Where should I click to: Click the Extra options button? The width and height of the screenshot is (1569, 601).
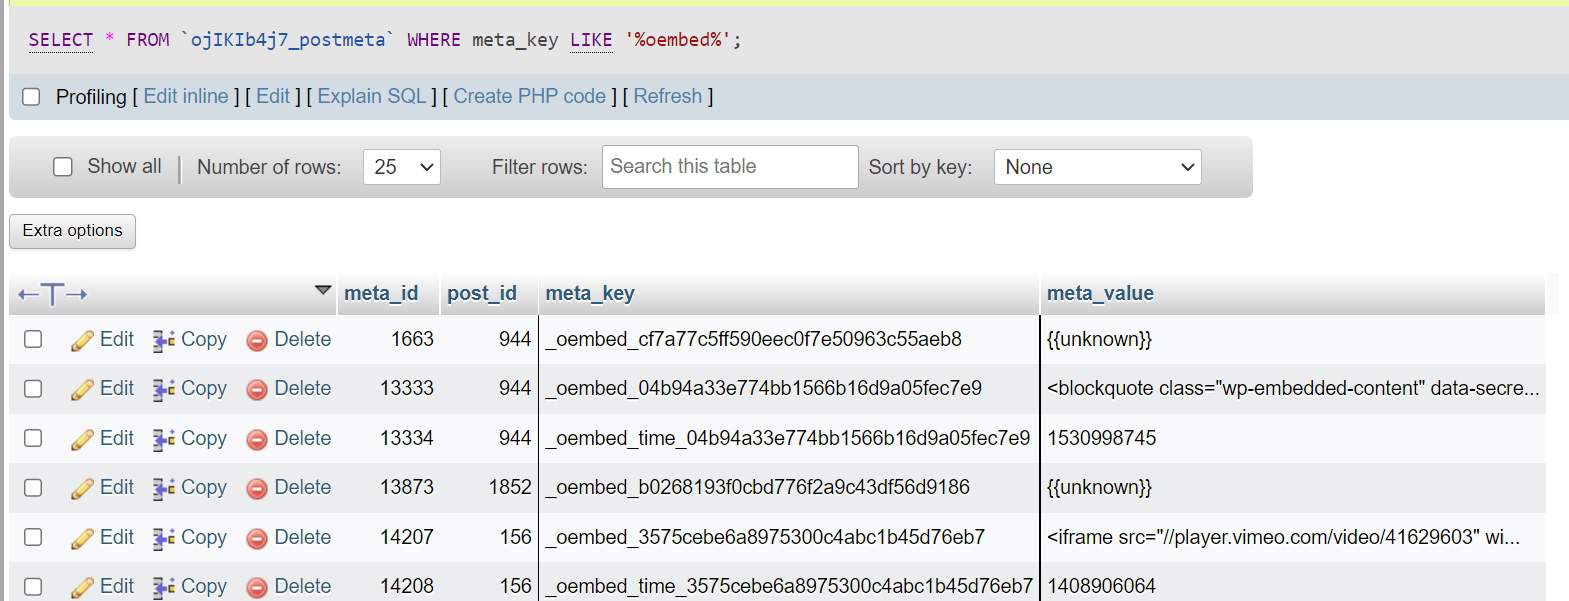tap(72, 231)
